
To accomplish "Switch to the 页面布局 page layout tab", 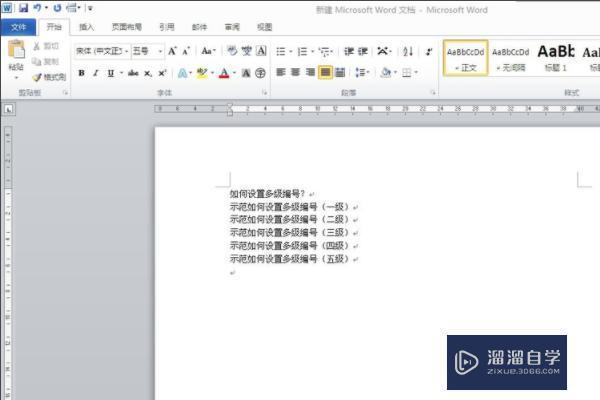I will pos(127,27).
